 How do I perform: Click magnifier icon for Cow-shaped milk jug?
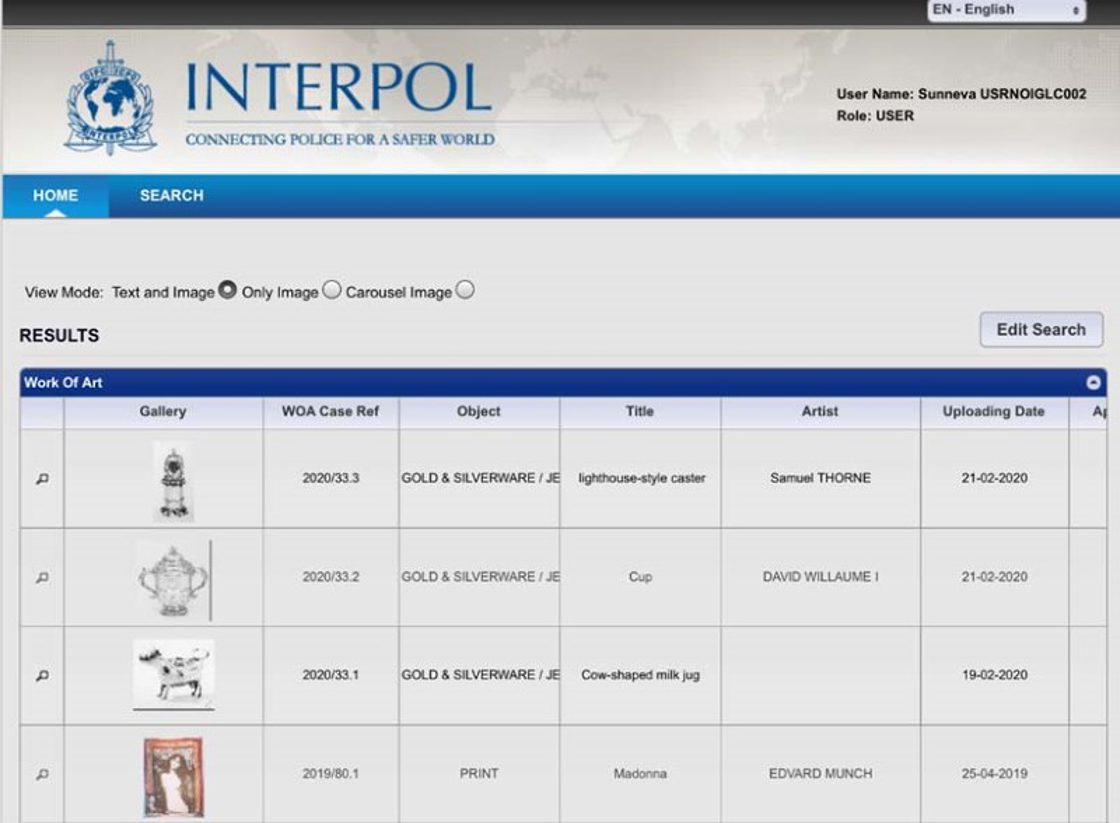pos(42,676)
